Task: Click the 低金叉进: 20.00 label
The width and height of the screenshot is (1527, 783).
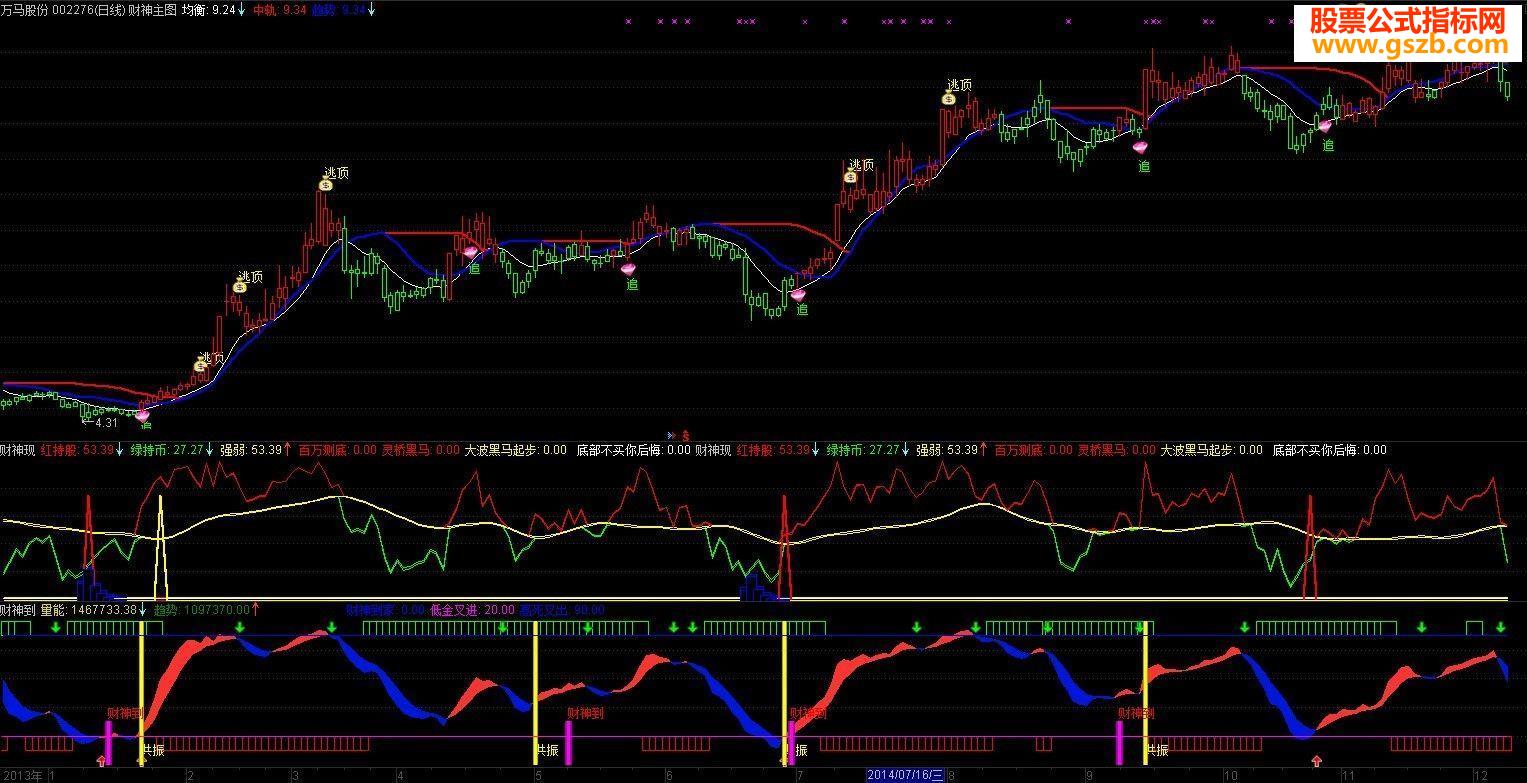Action: pos(472,609)
